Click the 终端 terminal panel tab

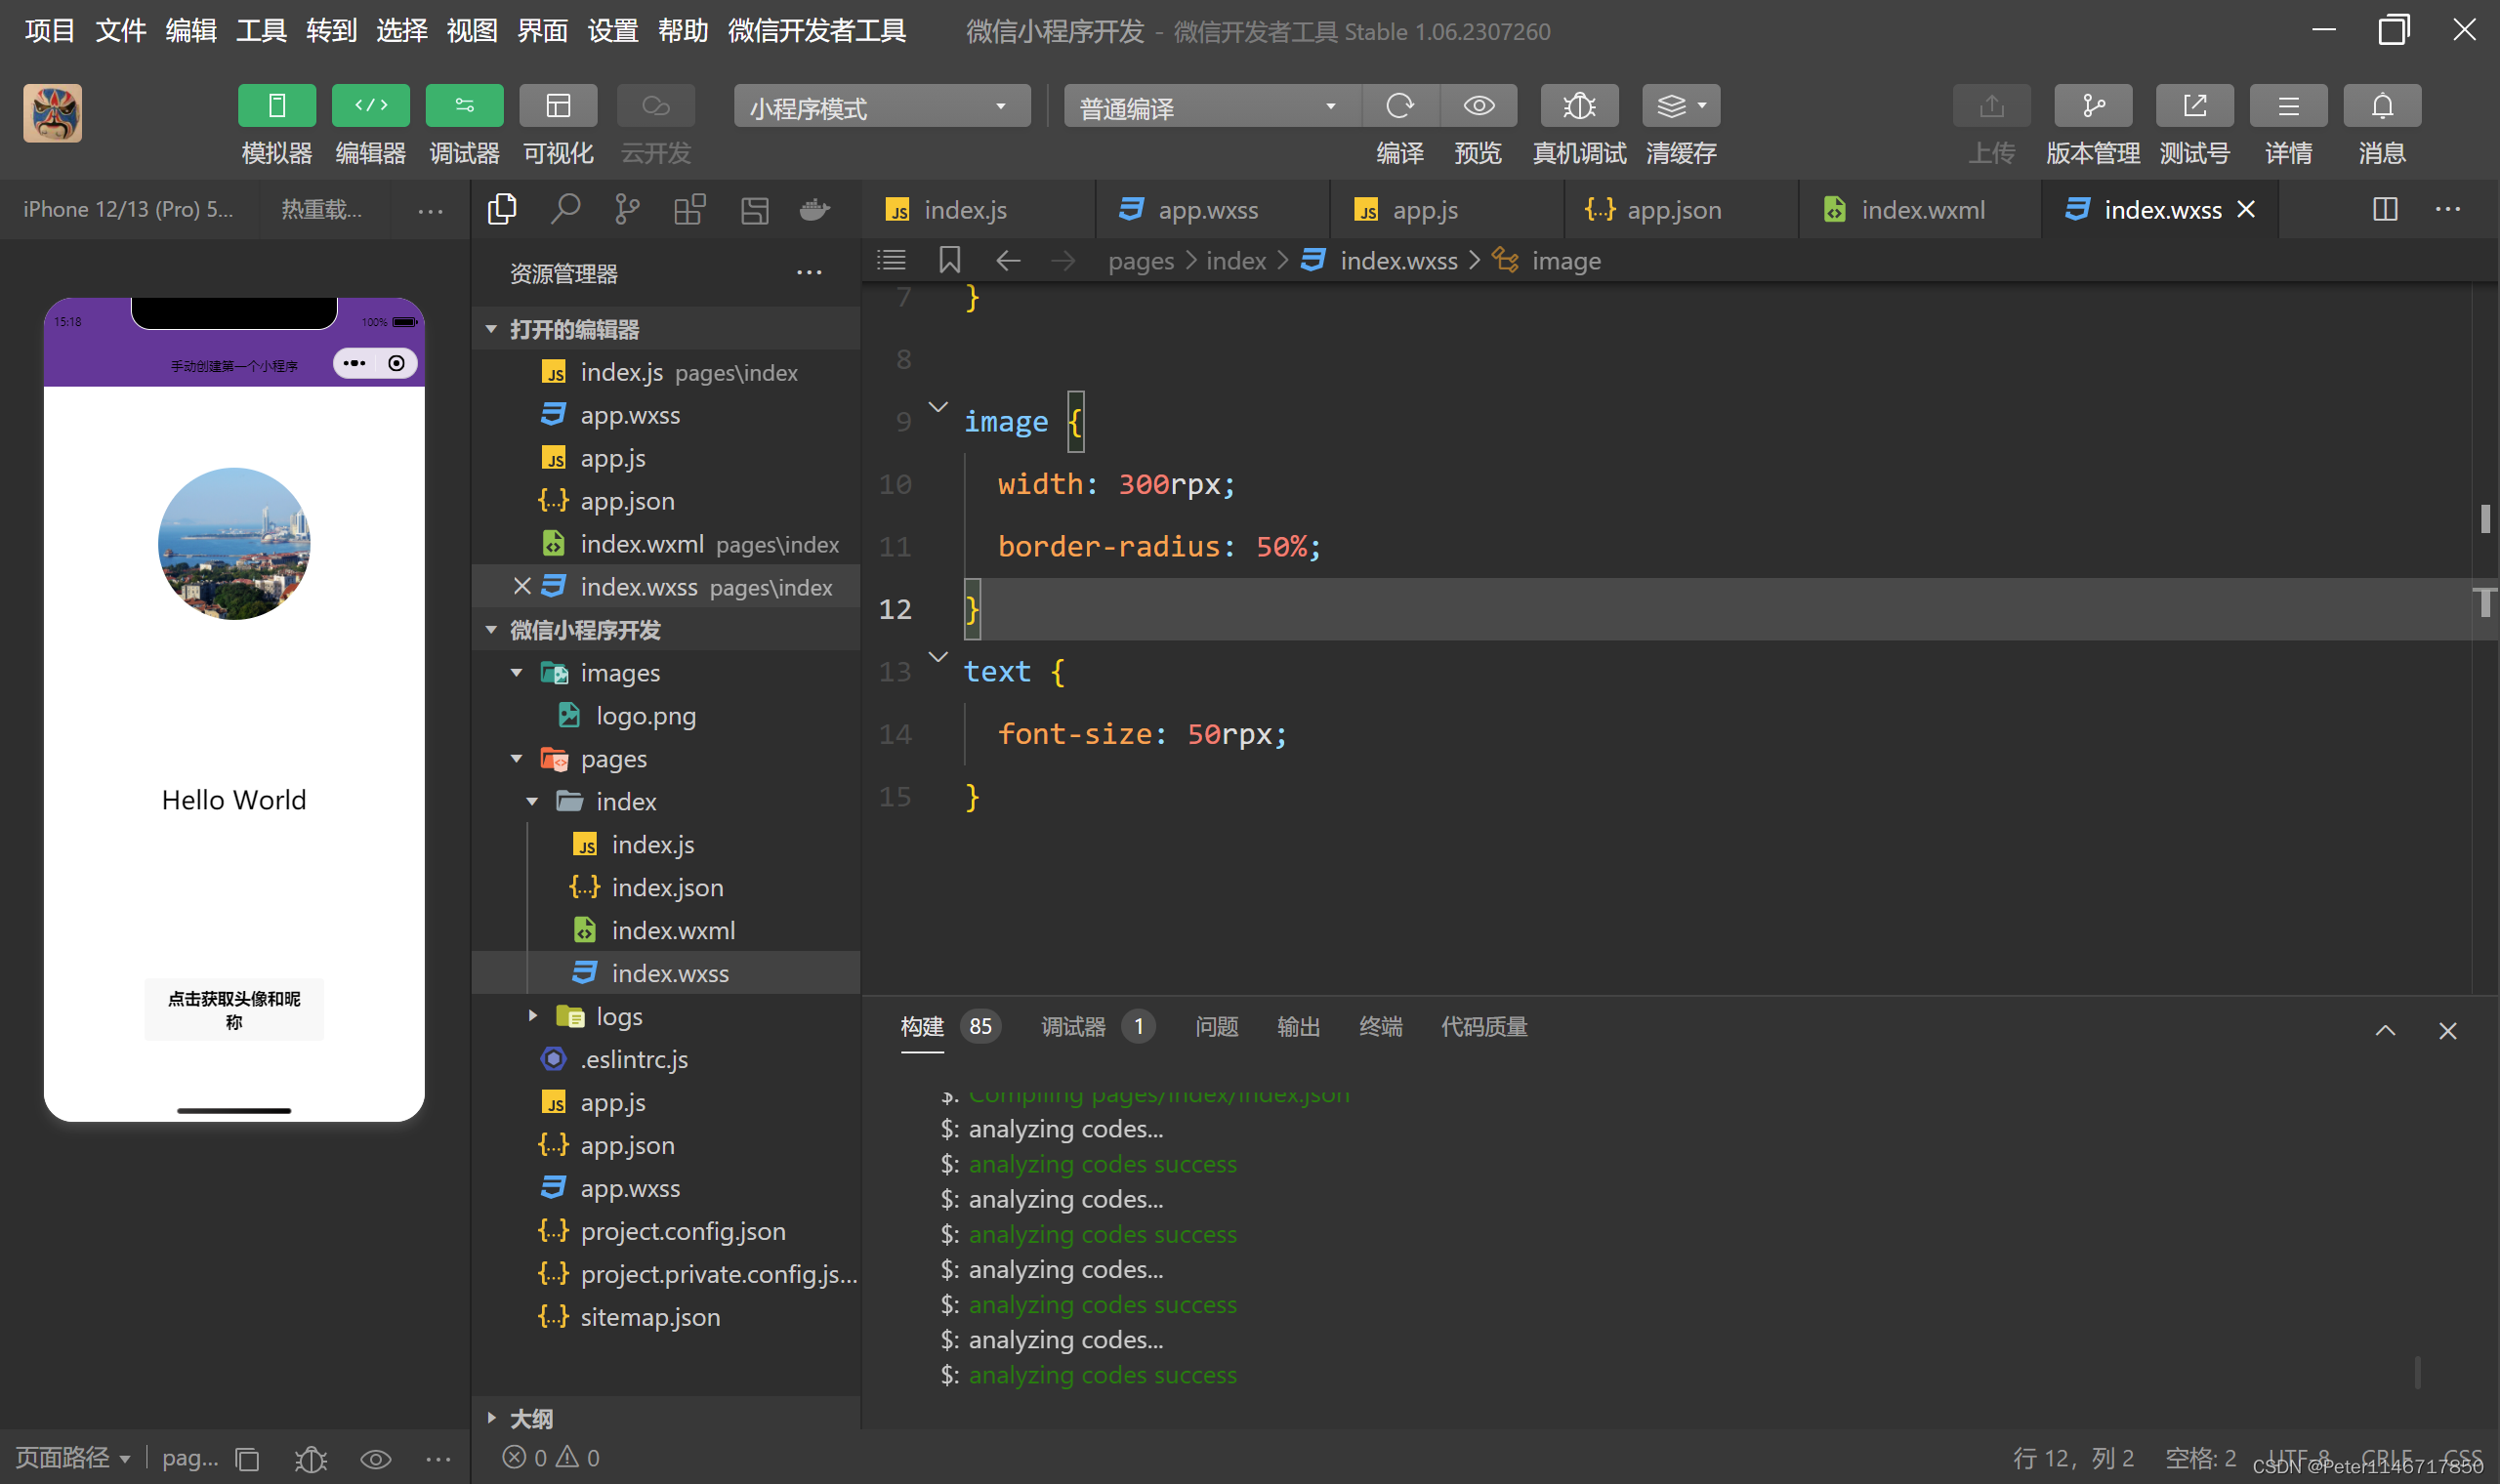[1380, 1027]
